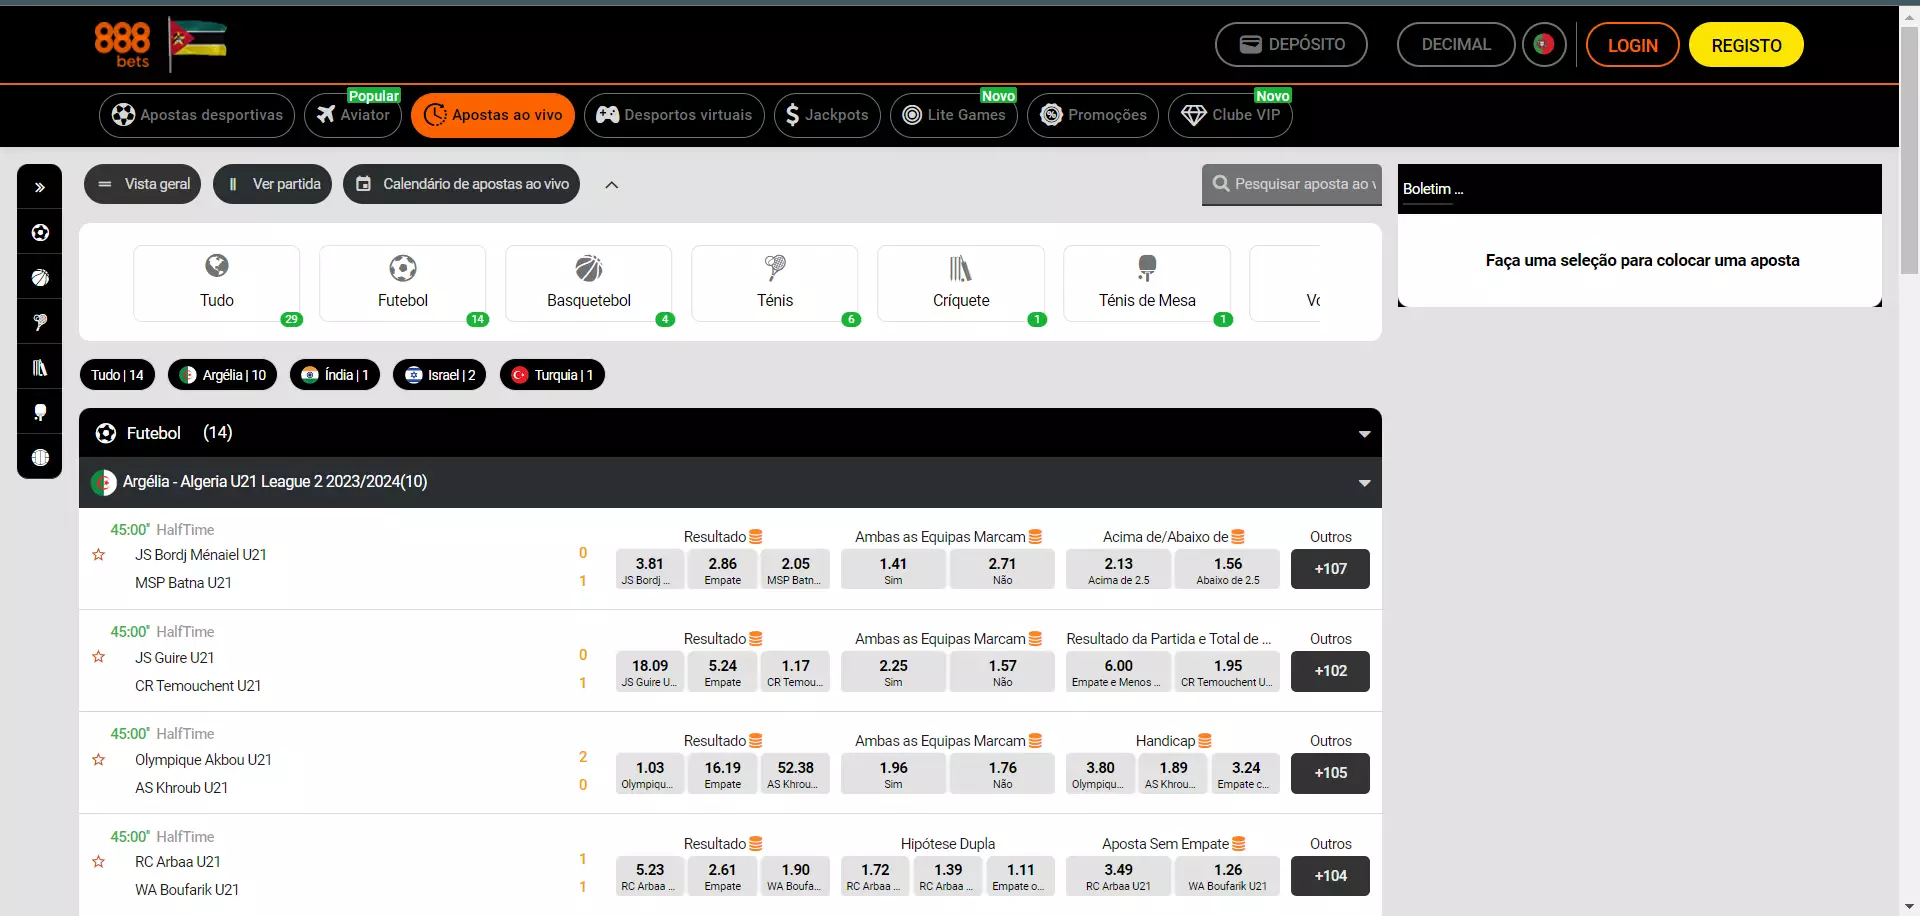
Task: Select the cricket icon in left sidebar
Action: click(40, 368)
